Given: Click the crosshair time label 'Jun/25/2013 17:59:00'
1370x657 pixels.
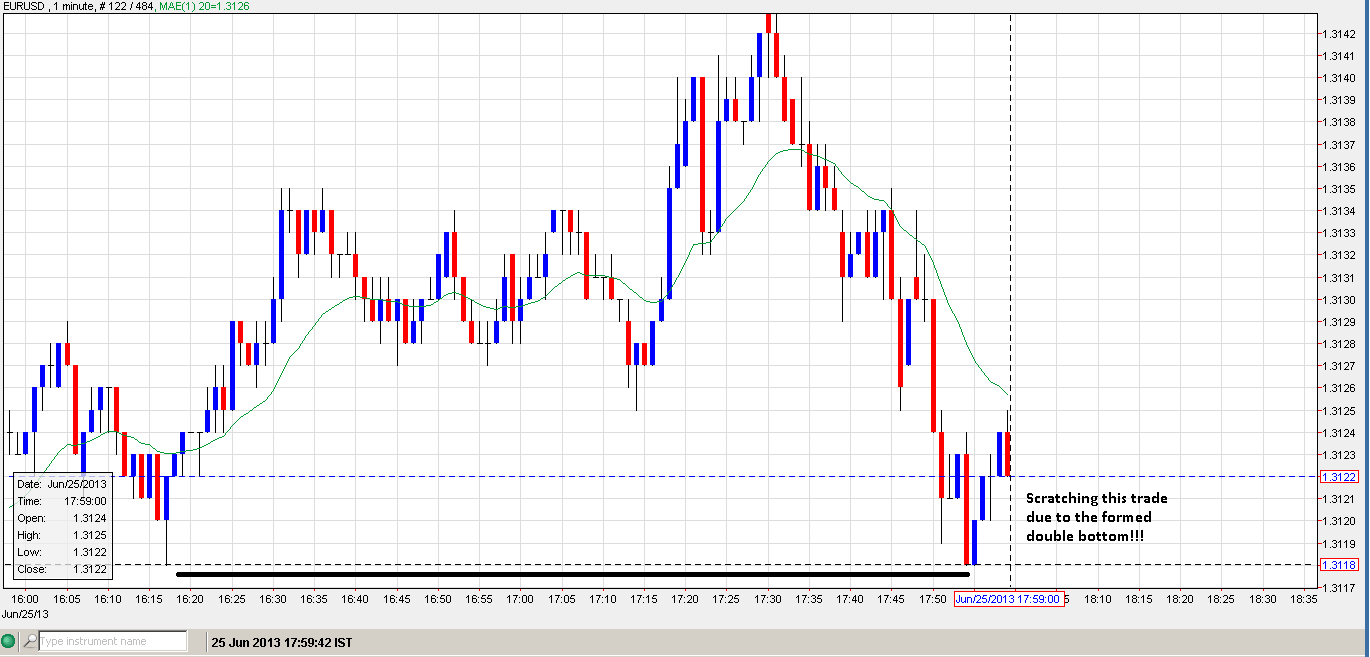Looking at the screenshot, I should pyautogui.click(x=1008, y=599).
